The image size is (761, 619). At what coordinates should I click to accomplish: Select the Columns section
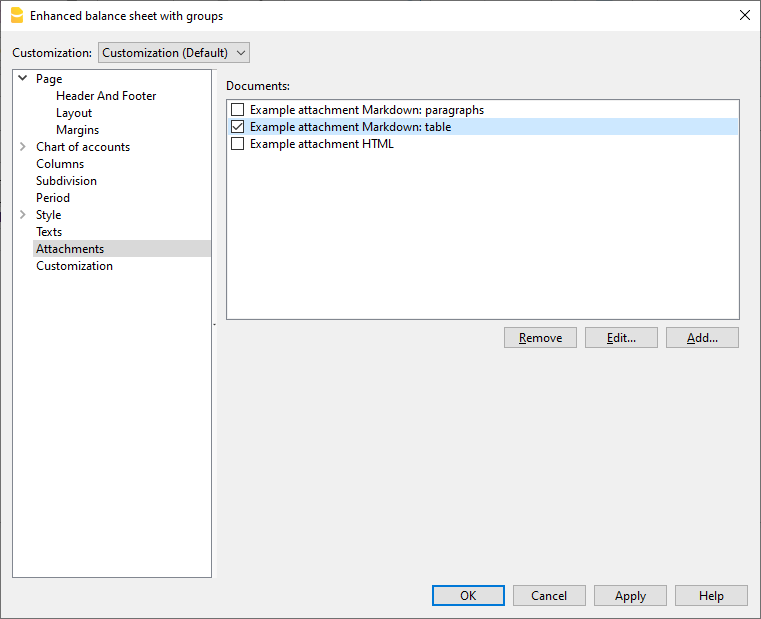(x=60, y=164)
